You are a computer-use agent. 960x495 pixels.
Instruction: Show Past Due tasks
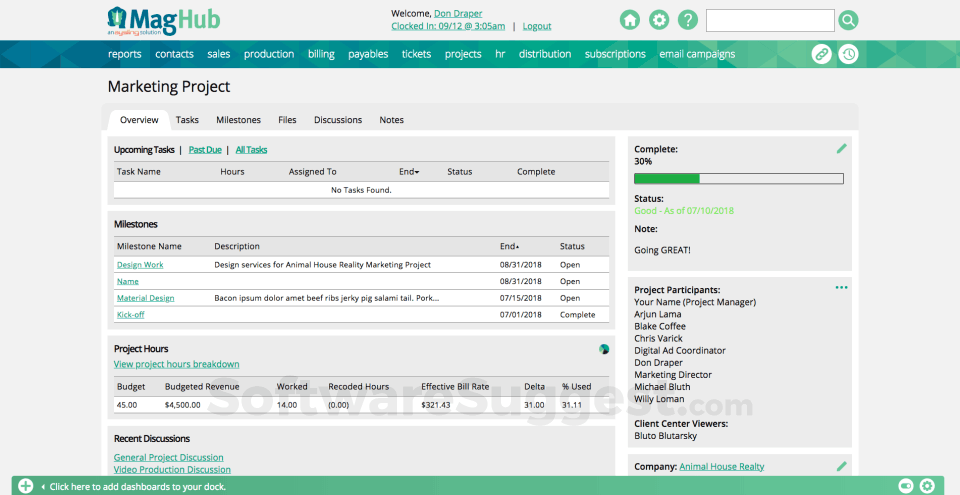(205, 150)
